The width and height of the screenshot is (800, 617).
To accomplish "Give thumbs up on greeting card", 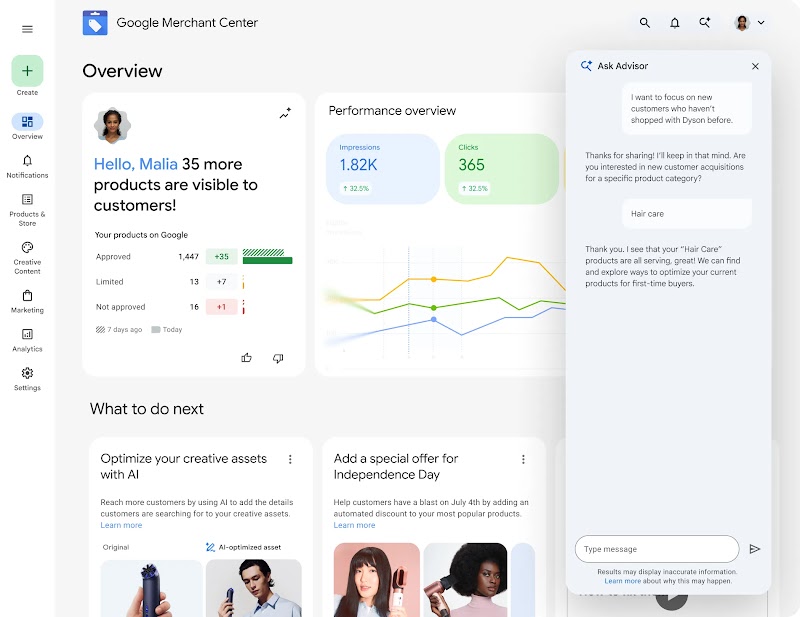I will pos(246,358).
